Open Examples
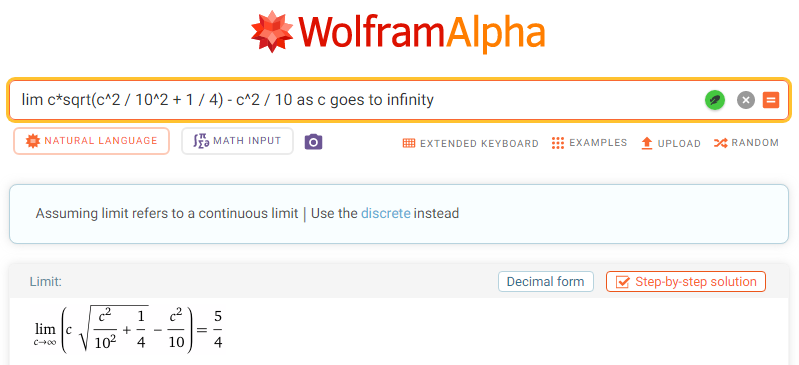 (589, 143)
